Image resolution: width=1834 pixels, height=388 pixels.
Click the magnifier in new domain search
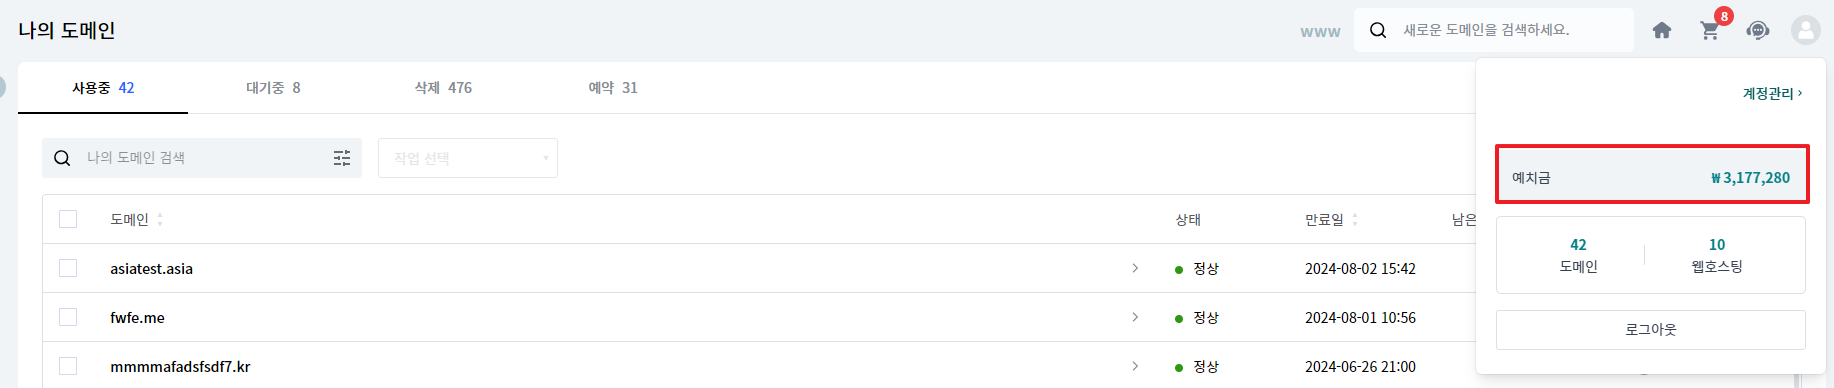coord(1378,30)
